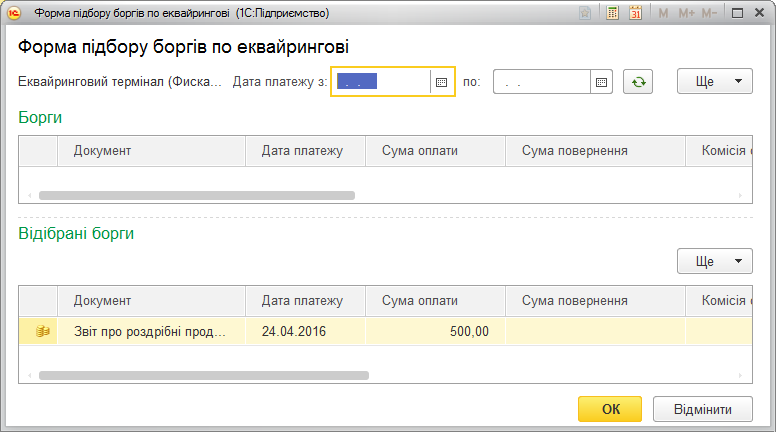Click horizontal scrollbar of Відібрані борги table
This screenshot has width=776, height=432.
point(204,376)
